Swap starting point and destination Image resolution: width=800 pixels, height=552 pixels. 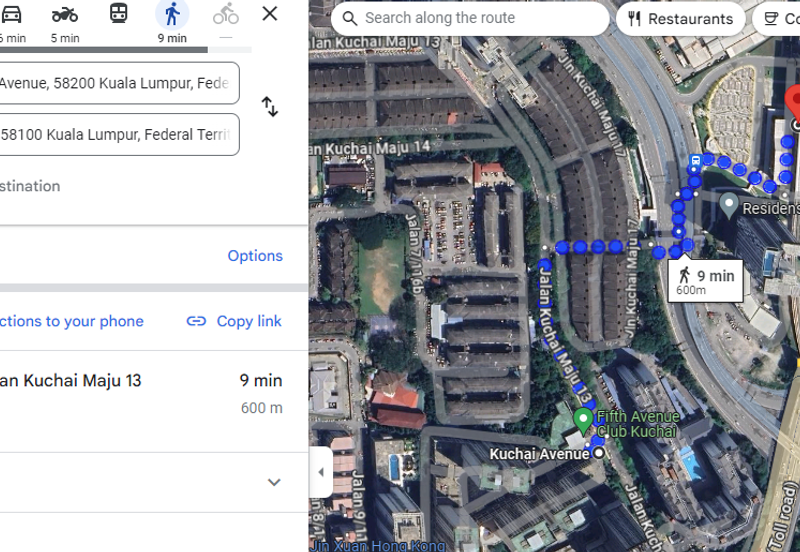pos(270,107)
